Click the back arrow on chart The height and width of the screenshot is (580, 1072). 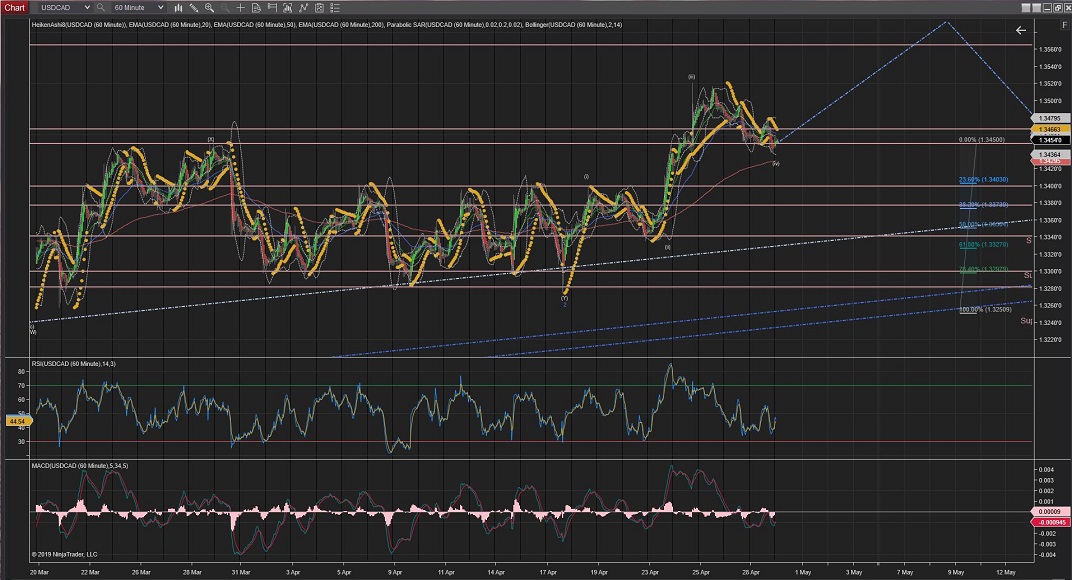pos(1021,31)
